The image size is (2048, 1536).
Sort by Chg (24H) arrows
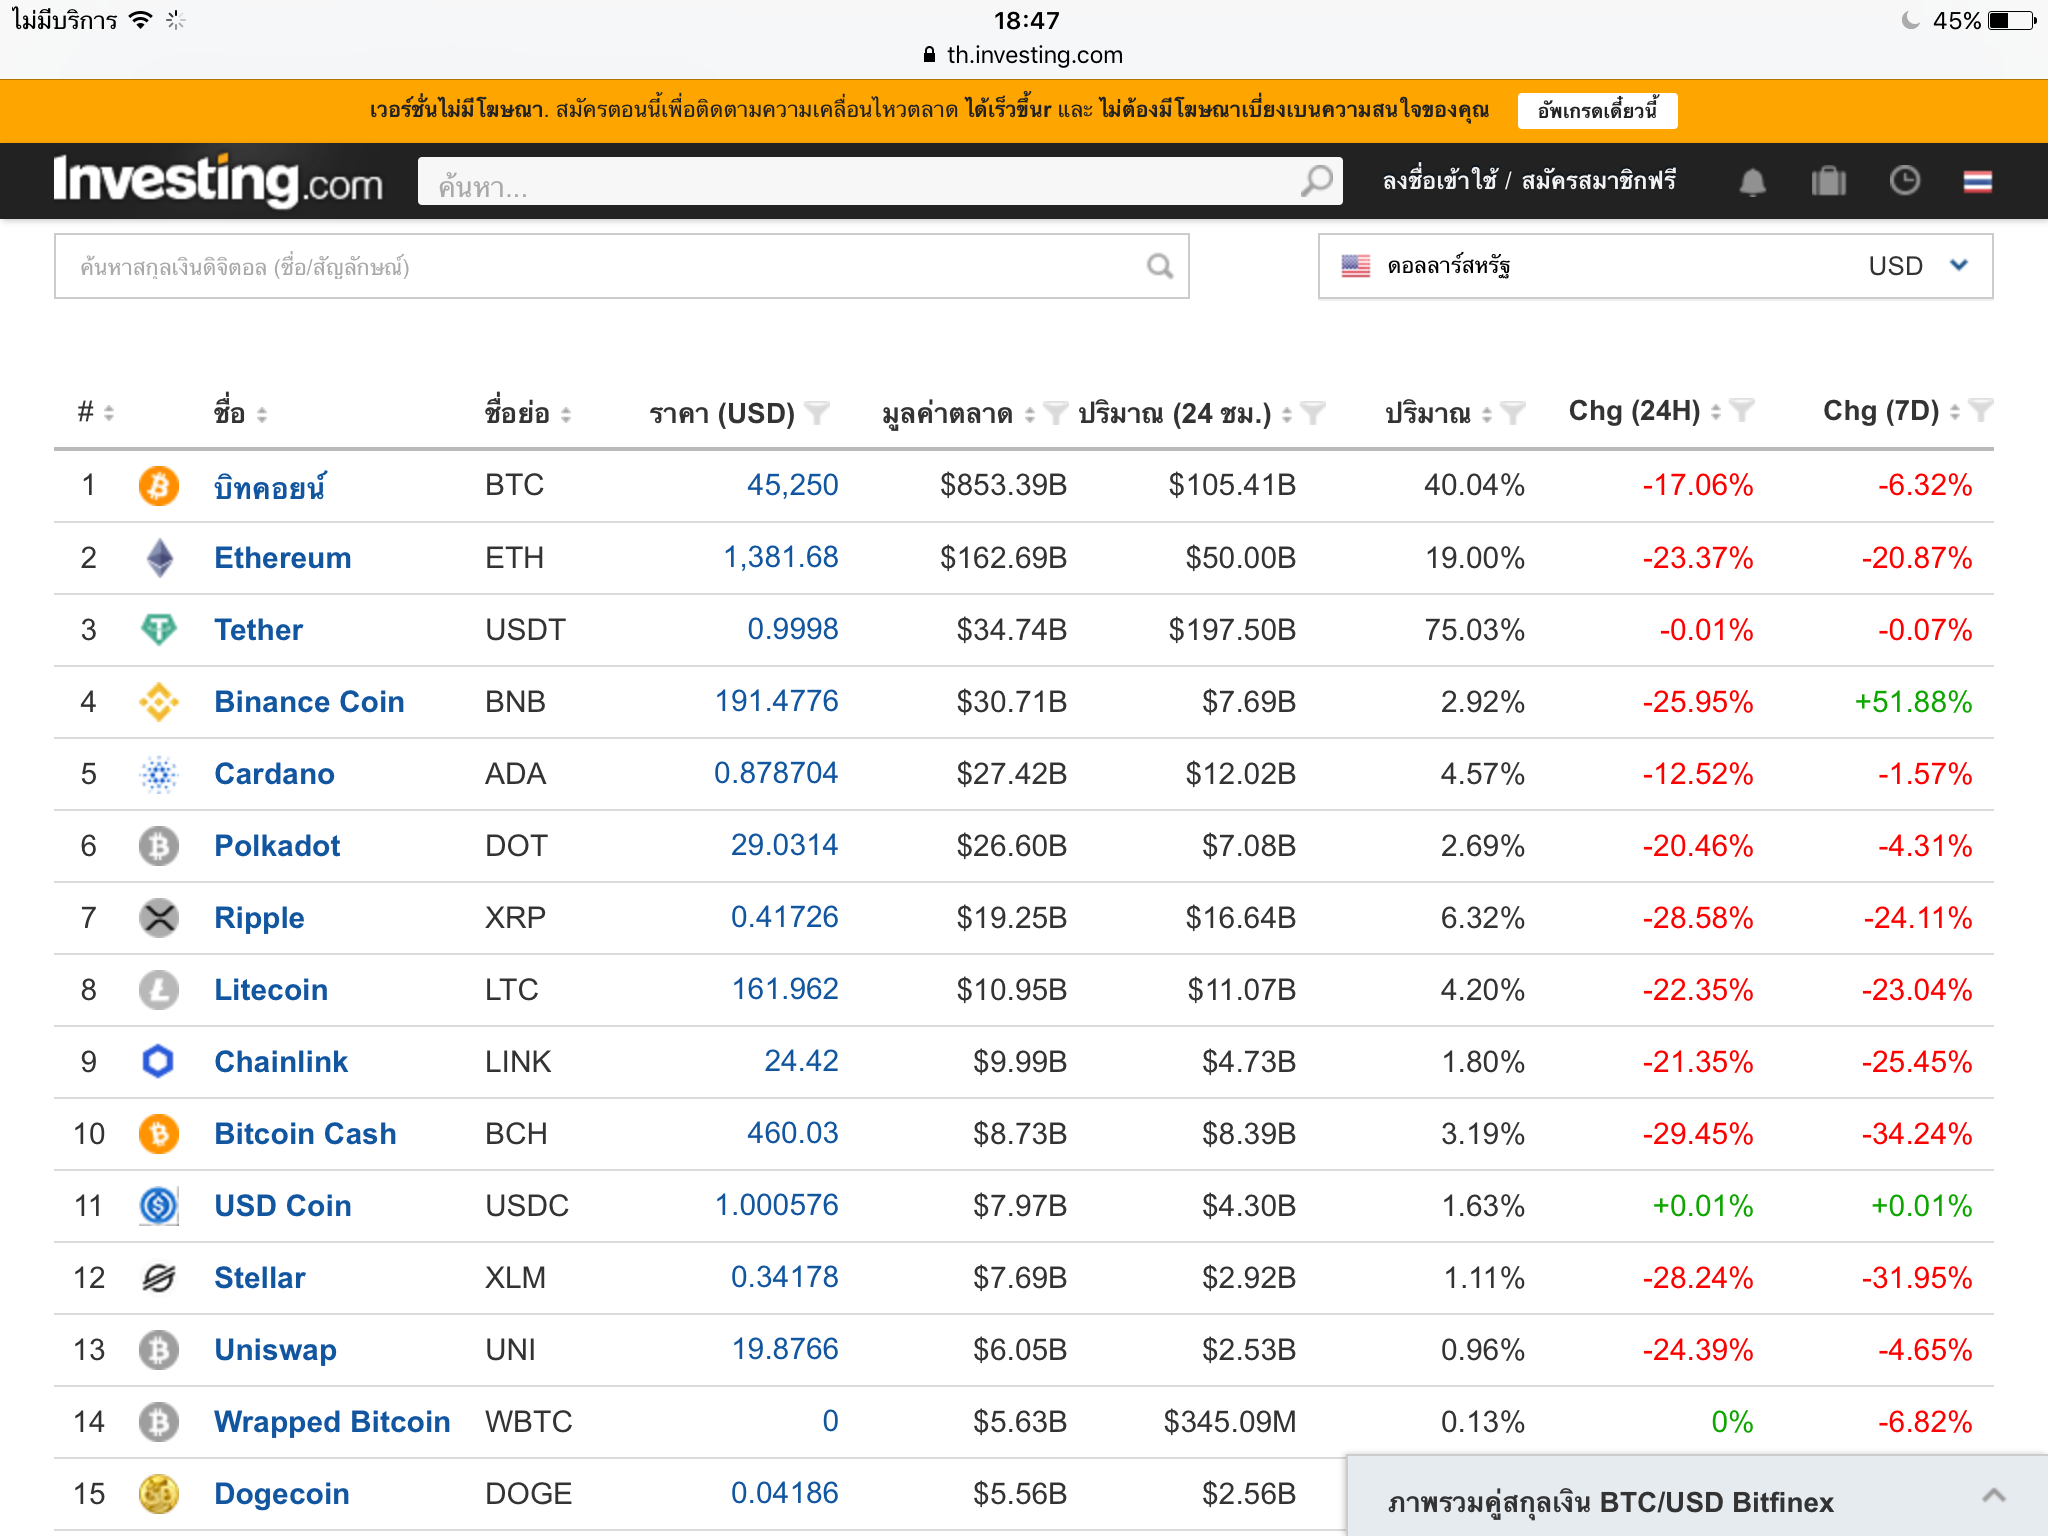pos(1716,411)
